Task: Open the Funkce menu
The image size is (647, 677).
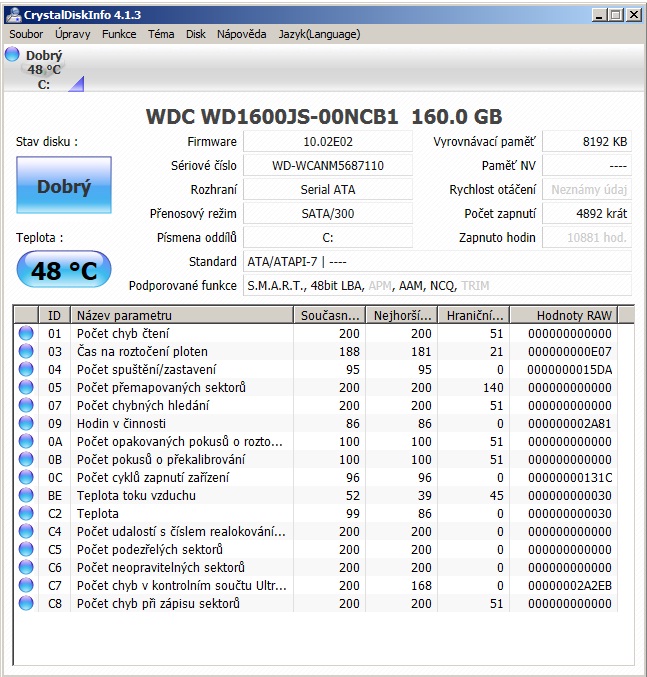Action: (119, 34)
